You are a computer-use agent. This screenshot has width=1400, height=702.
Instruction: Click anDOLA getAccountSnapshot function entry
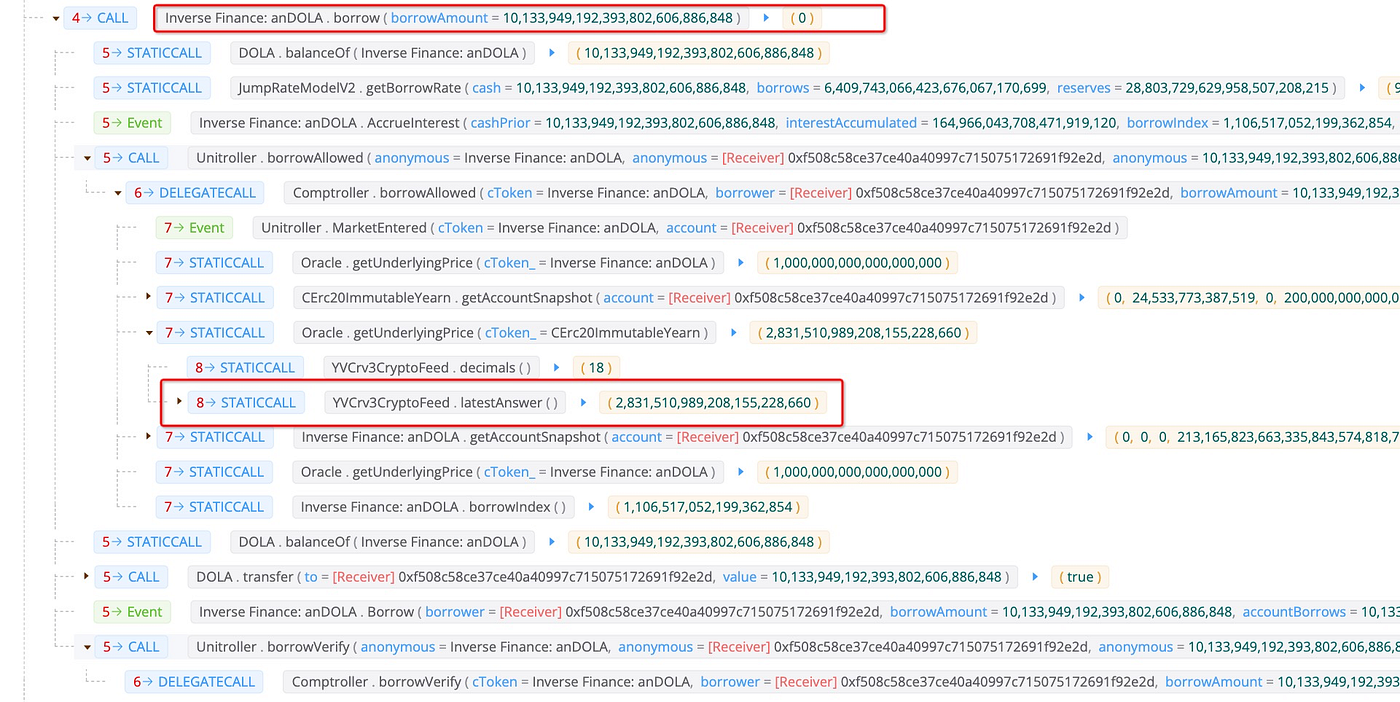pyautogui.click(x=683, y=437)
